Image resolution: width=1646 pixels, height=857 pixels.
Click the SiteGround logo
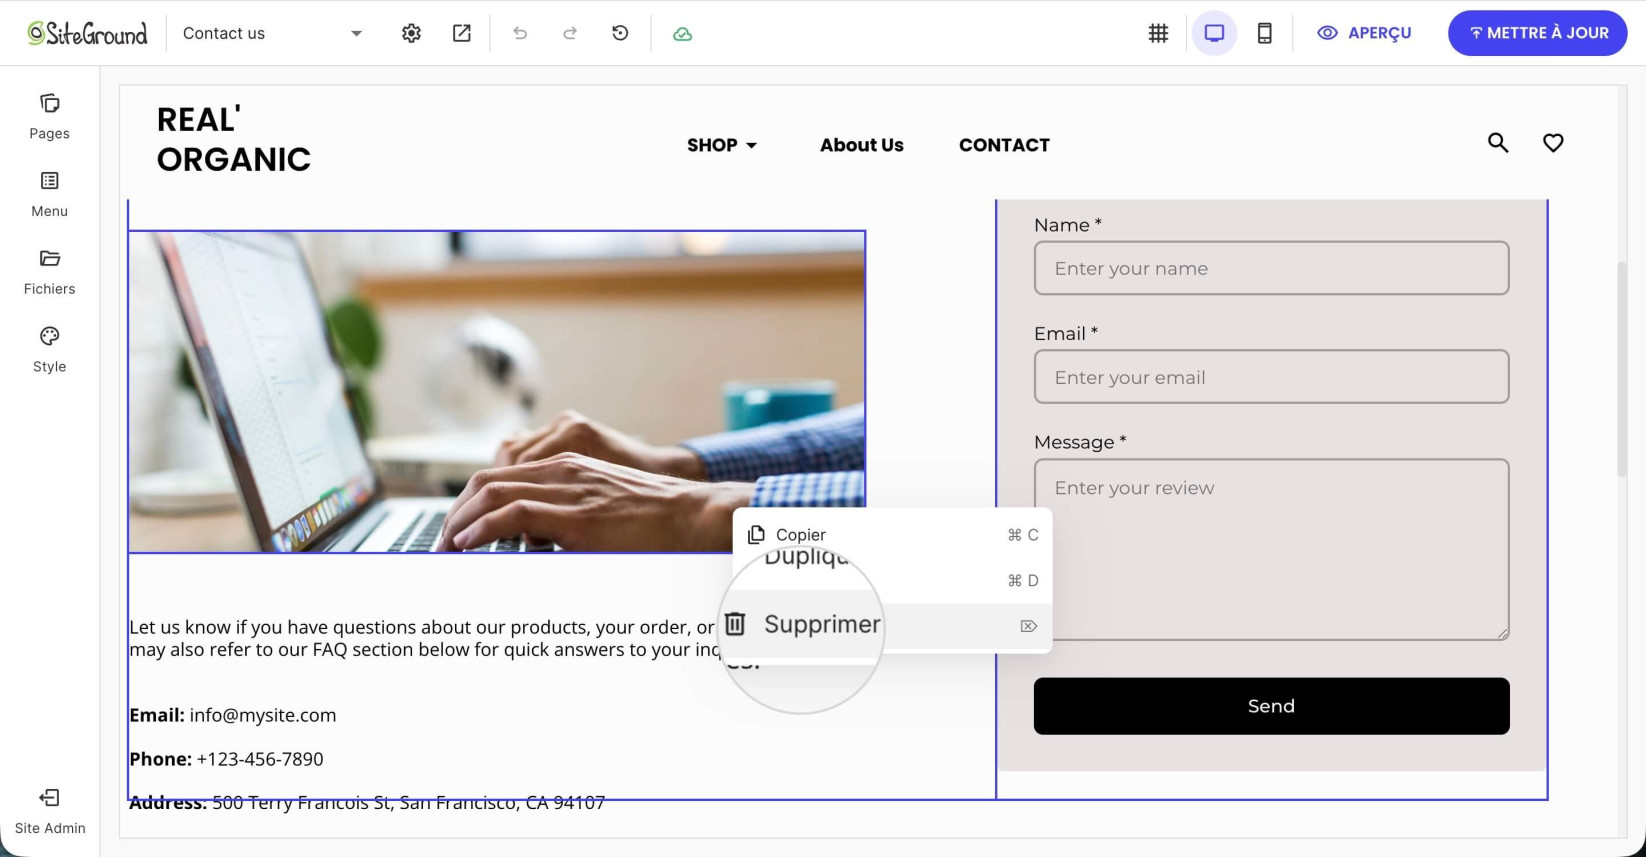87,33
